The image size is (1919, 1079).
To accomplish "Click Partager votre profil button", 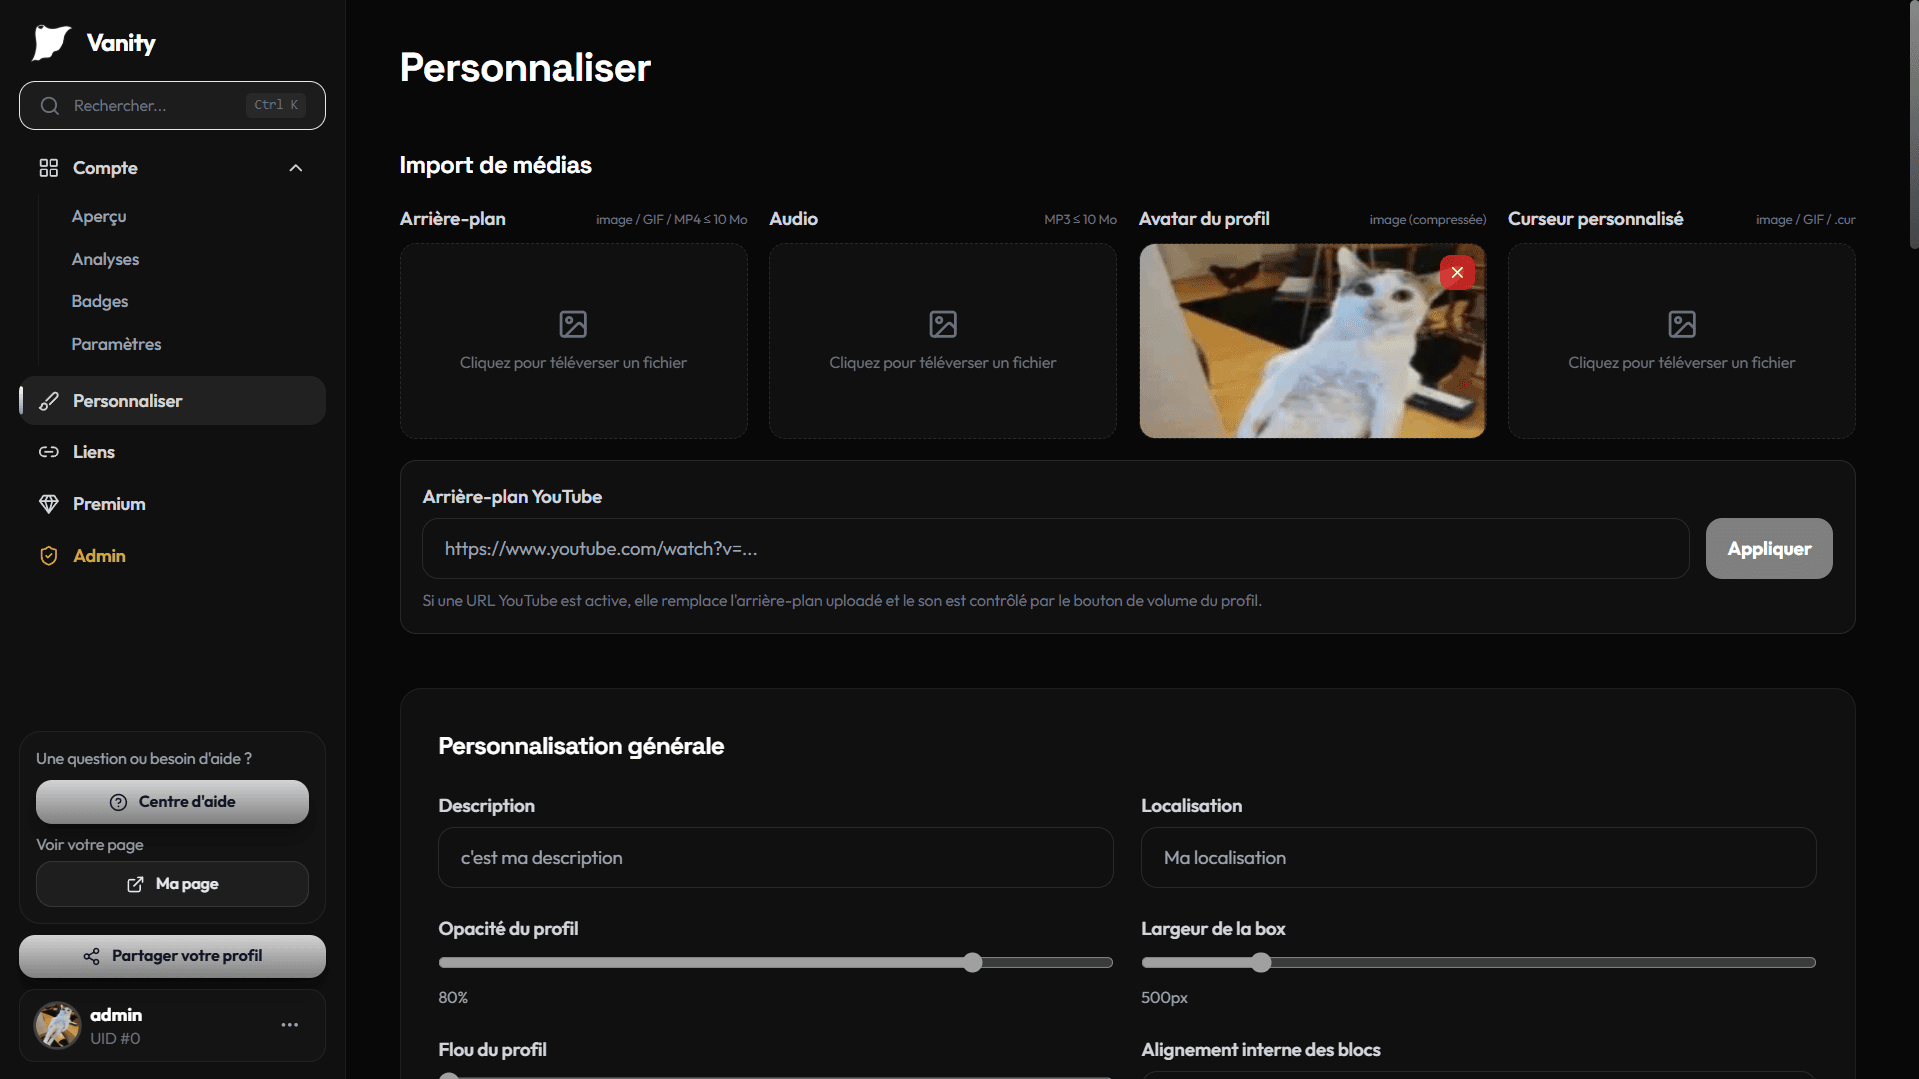I will click(x=172, y=956).
